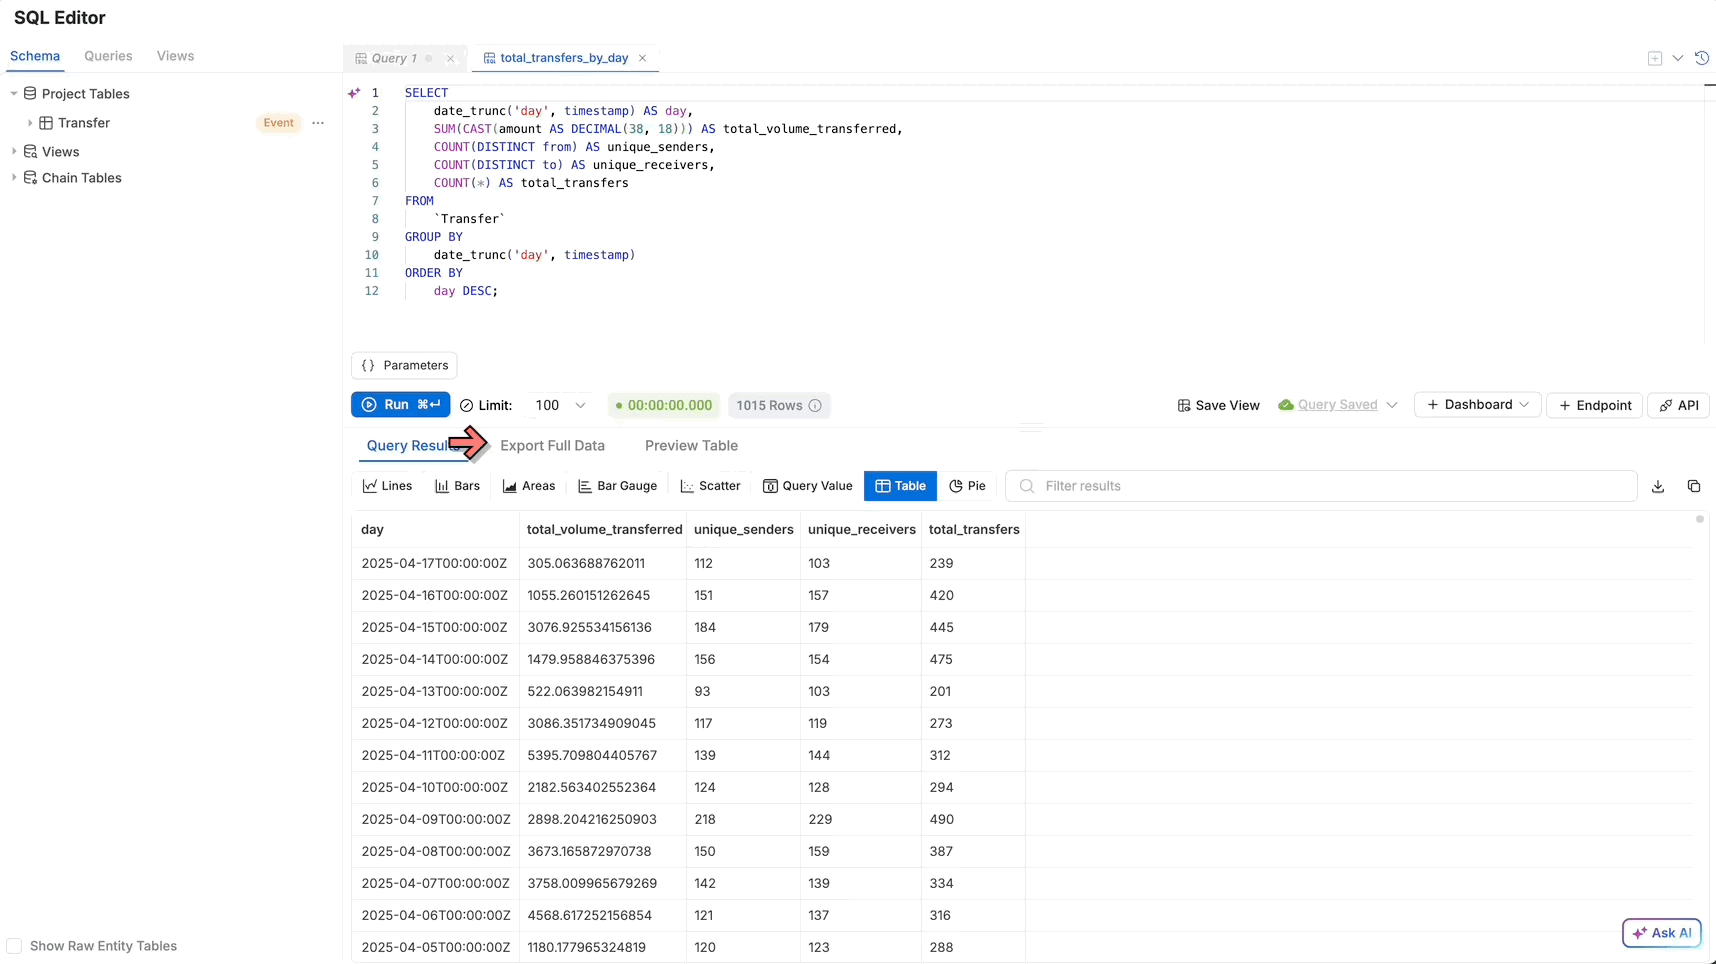Open the Limit 100 dropdown

pyautogui.click(x=560, y=405)
